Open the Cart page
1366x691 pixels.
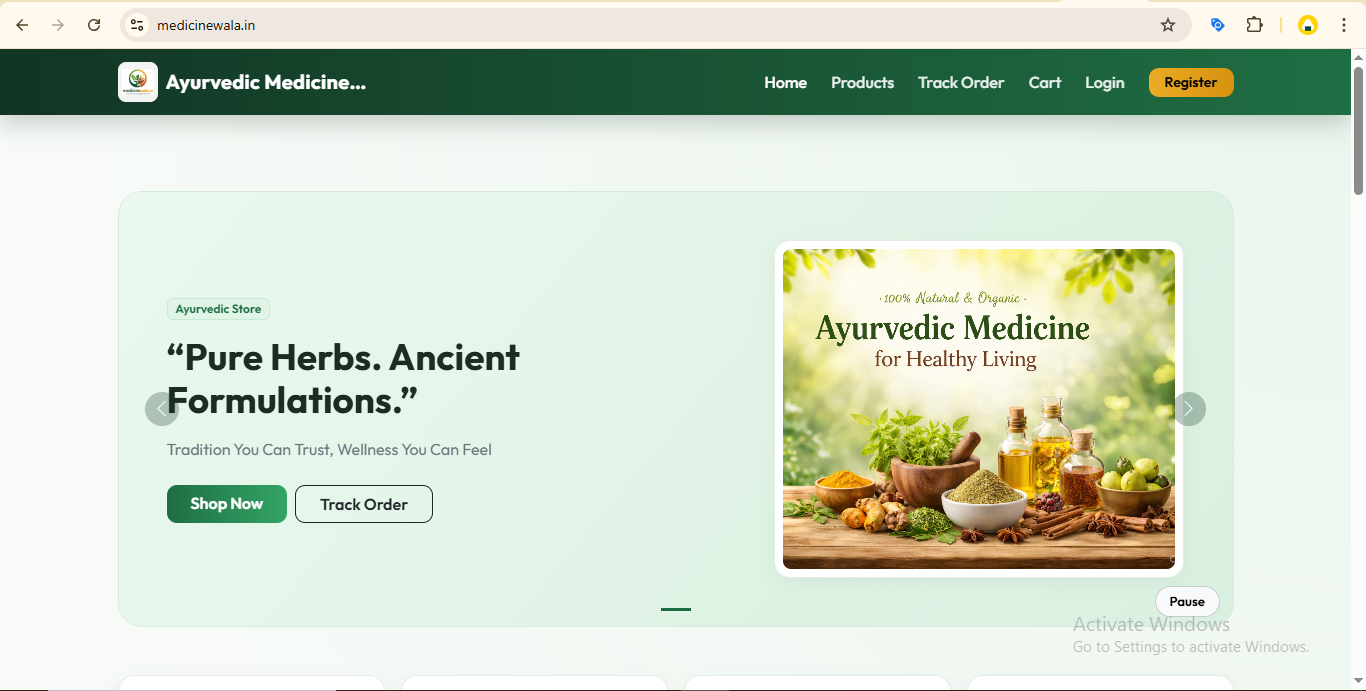tap(1044, 83)
